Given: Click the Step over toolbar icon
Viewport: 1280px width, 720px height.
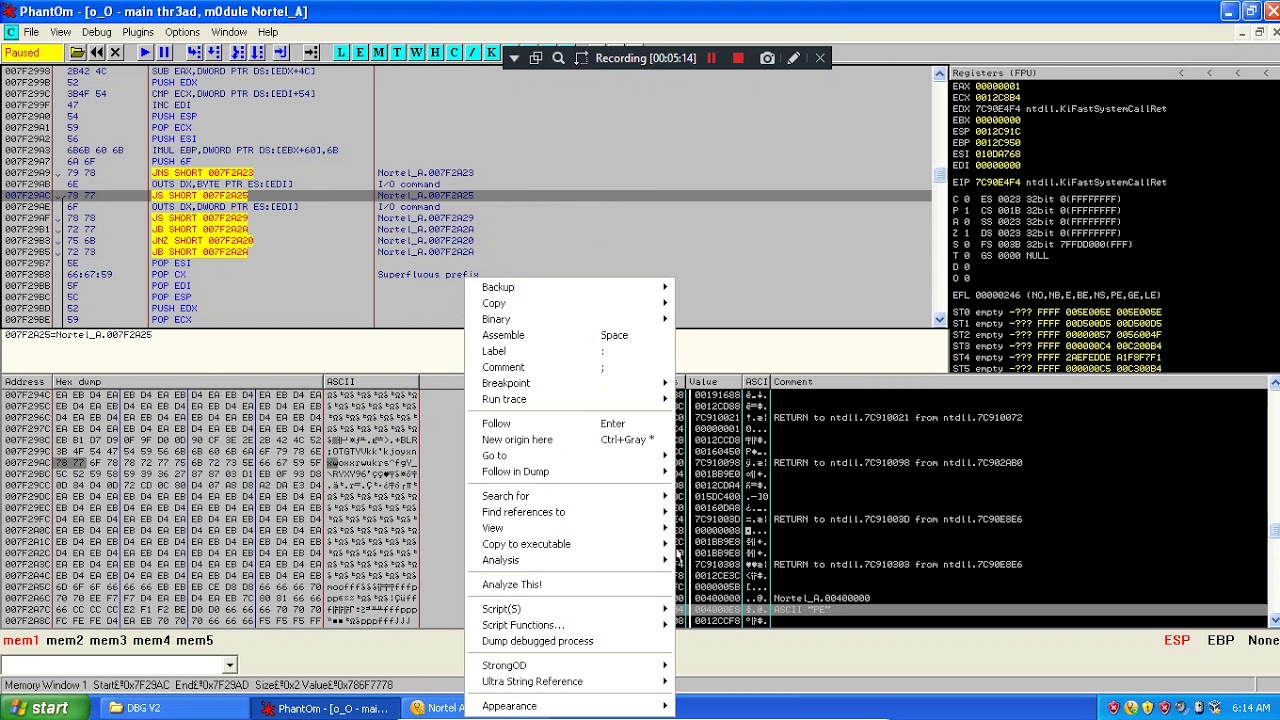Looking at the screenshot, I should (214, 52).
